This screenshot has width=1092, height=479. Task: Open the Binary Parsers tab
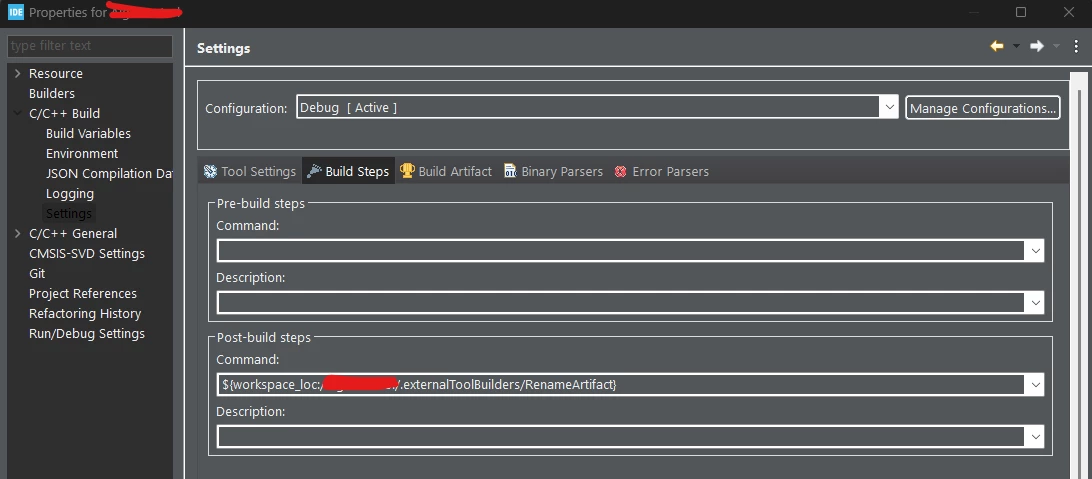coord(554,171)
